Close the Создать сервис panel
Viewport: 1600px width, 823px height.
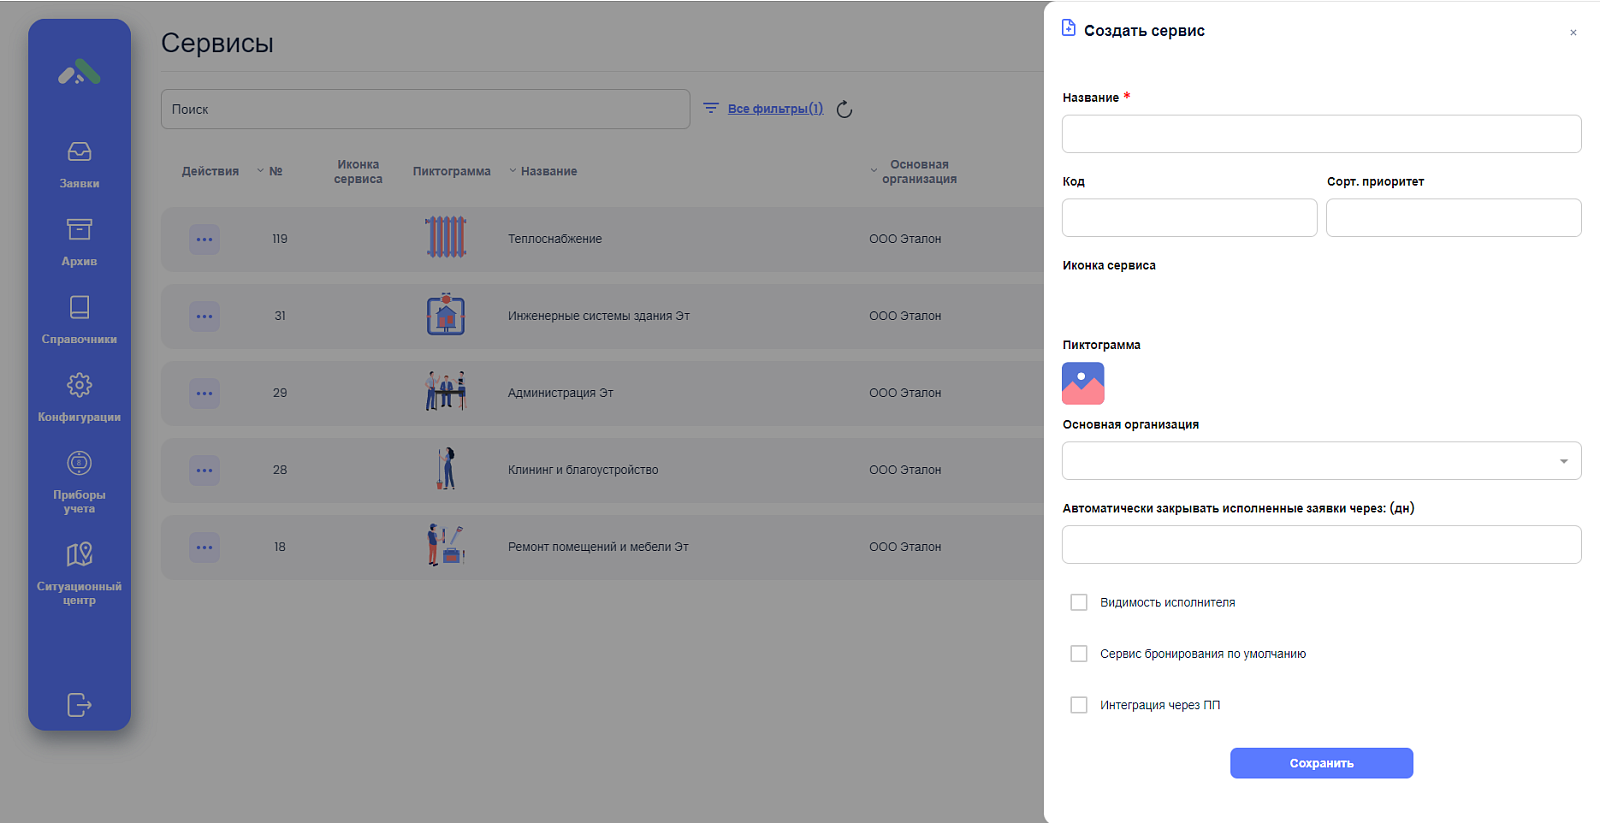tap(1573, 33)
